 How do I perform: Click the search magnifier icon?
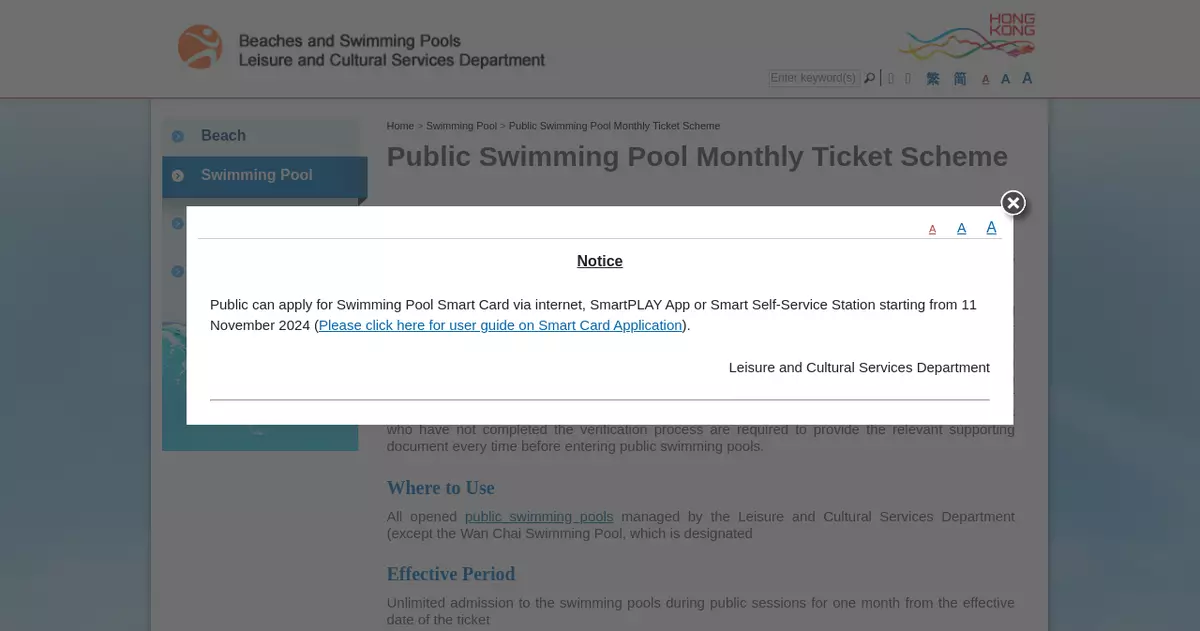(870, 78)
